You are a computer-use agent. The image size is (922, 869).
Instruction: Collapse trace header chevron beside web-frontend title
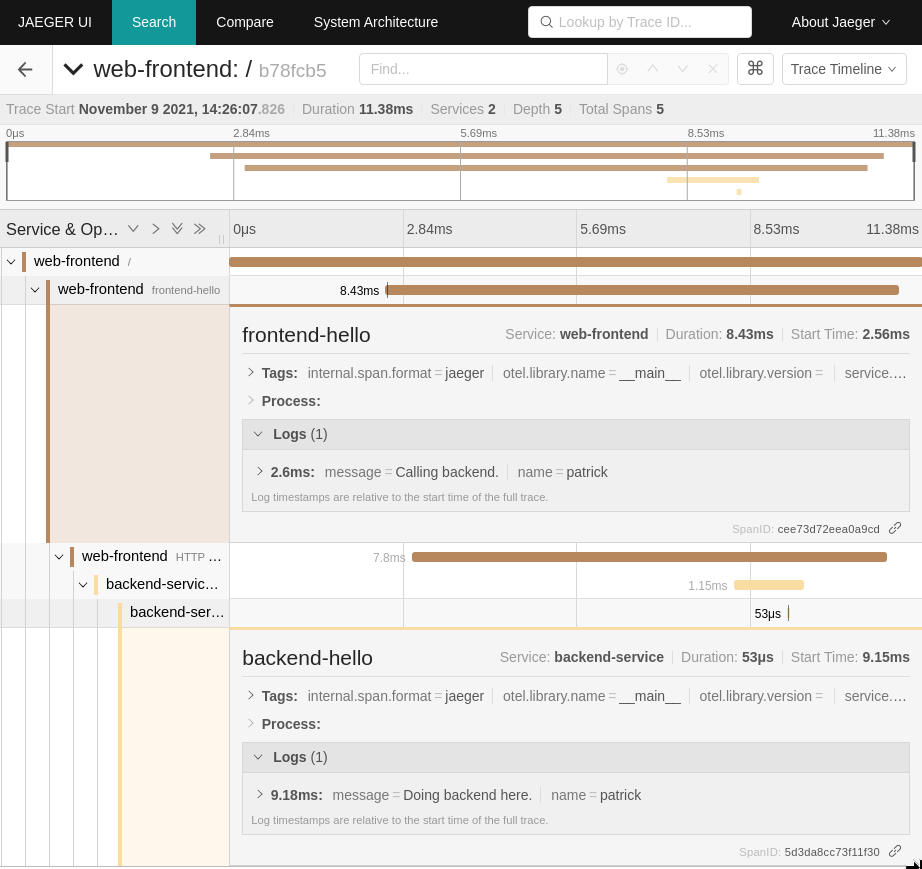(x=74, y=69)
